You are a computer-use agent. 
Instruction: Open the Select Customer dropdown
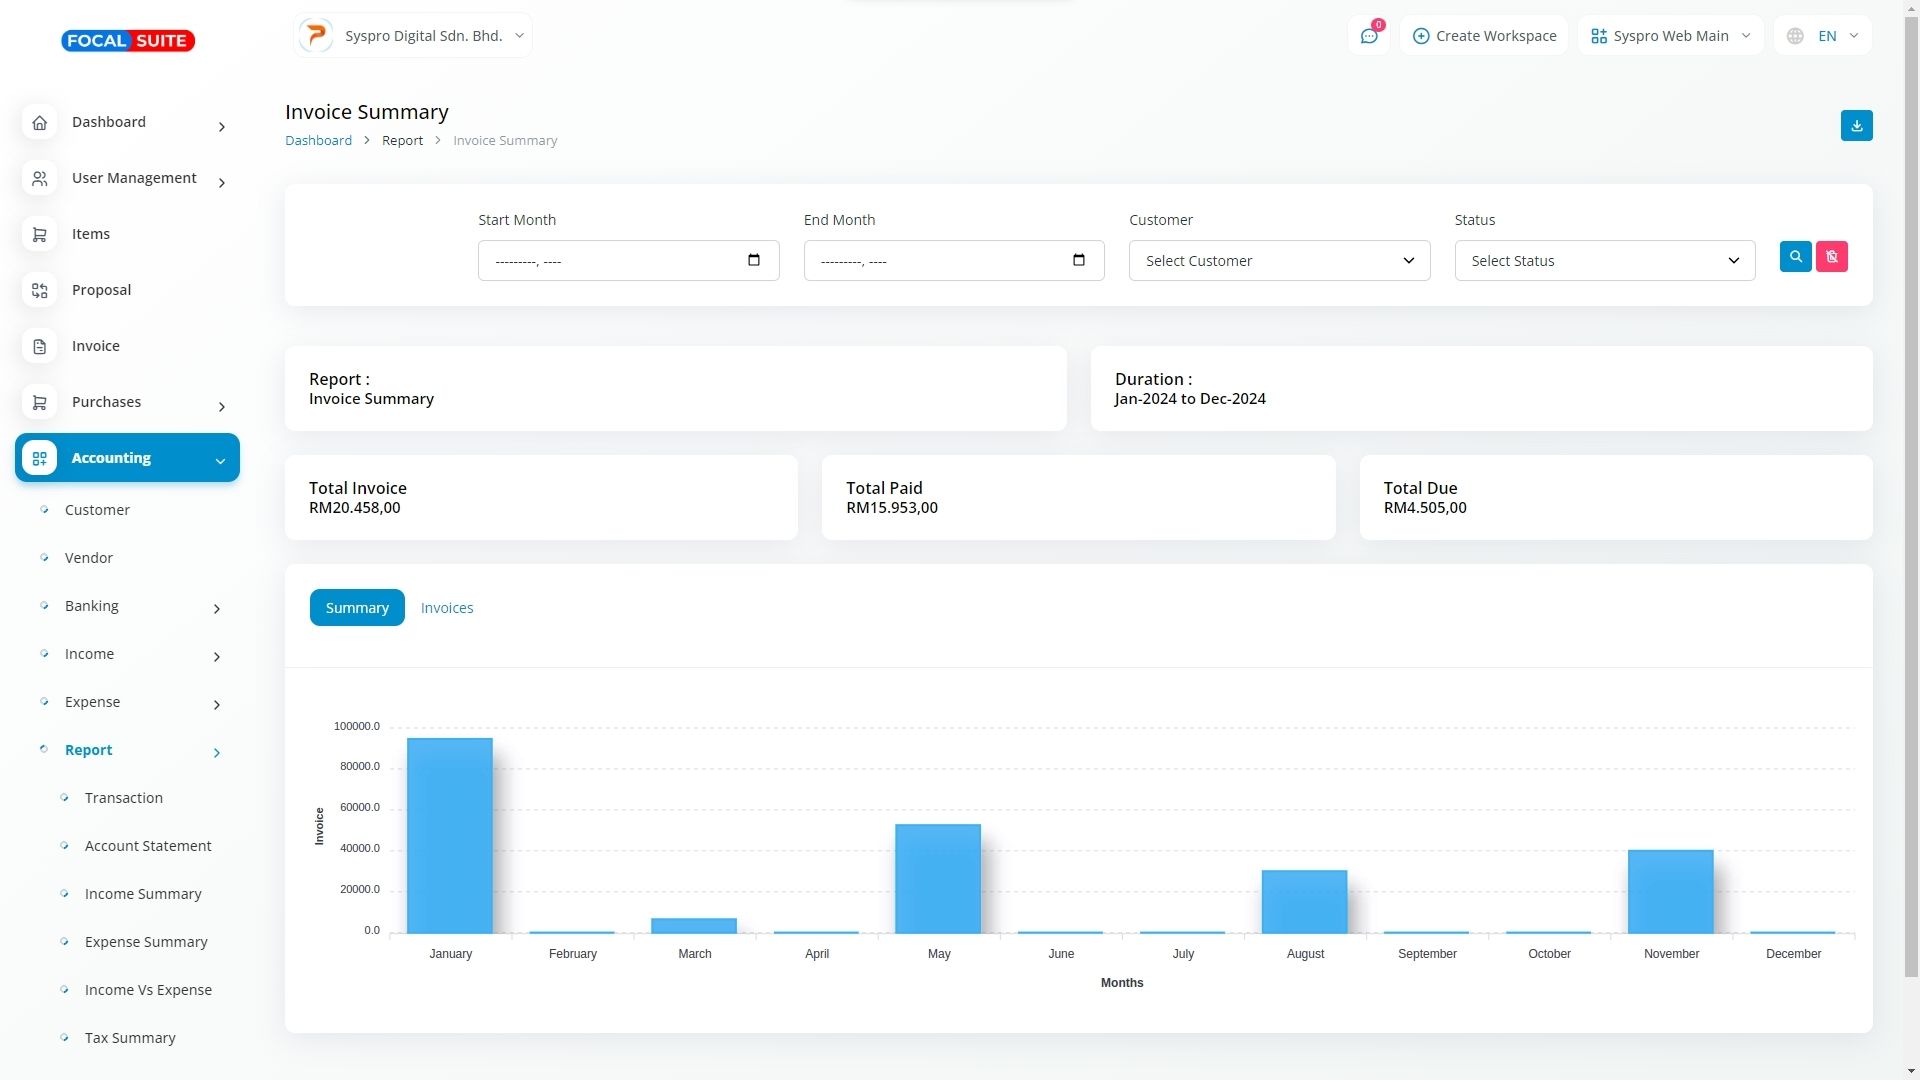pos(1279,261)
